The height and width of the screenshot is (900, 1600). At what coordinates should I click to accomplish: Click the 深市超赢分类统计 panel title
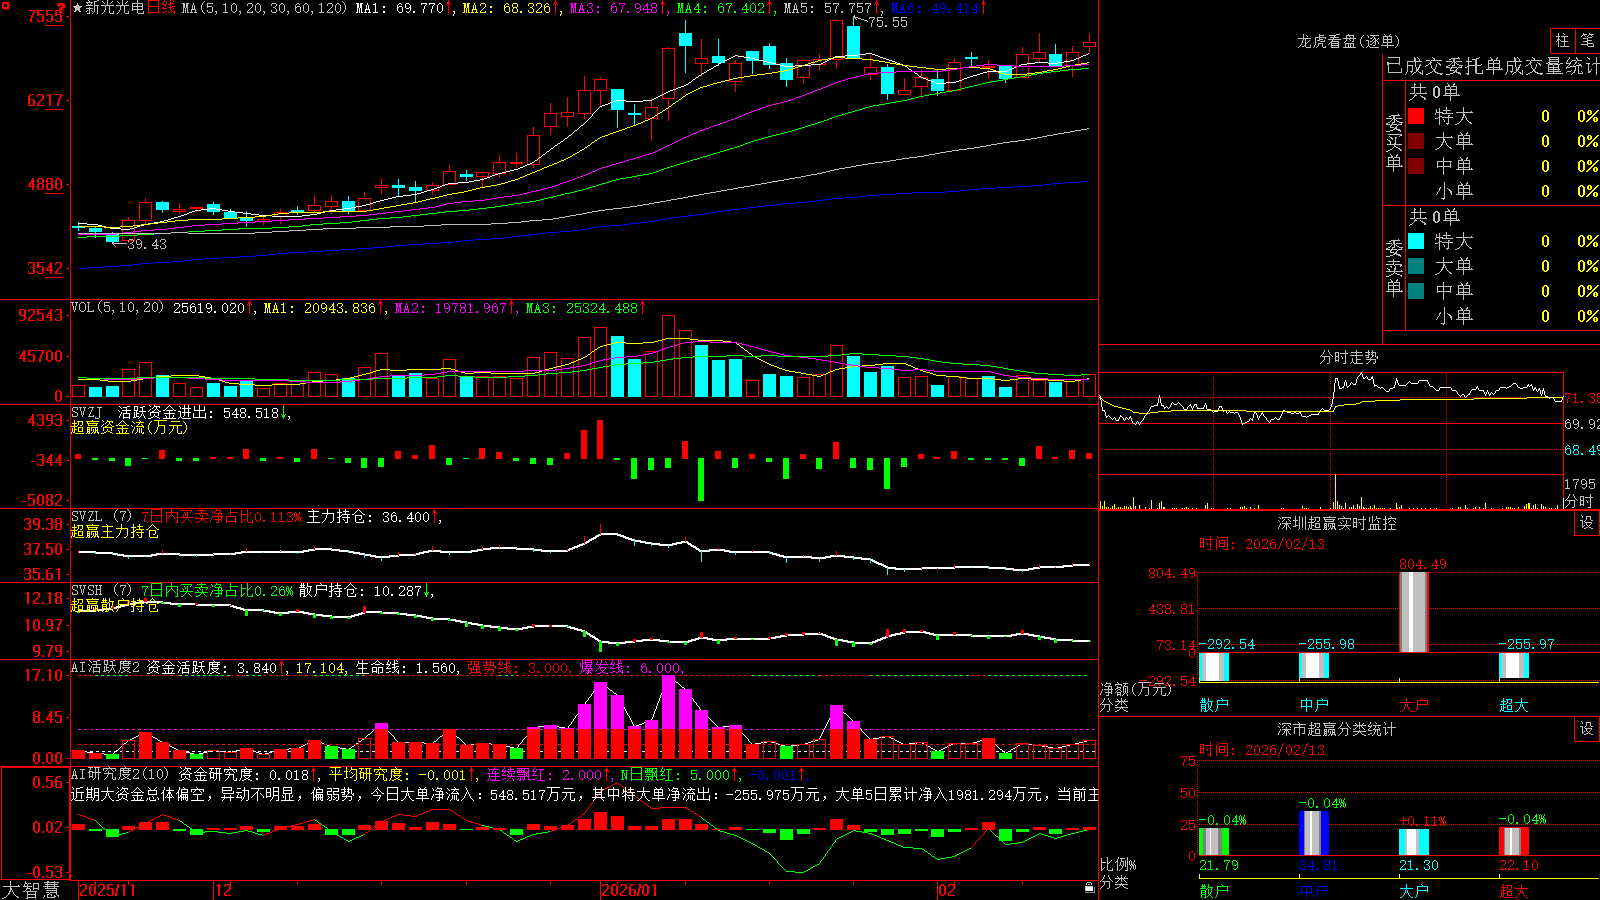coord(1337,729)
